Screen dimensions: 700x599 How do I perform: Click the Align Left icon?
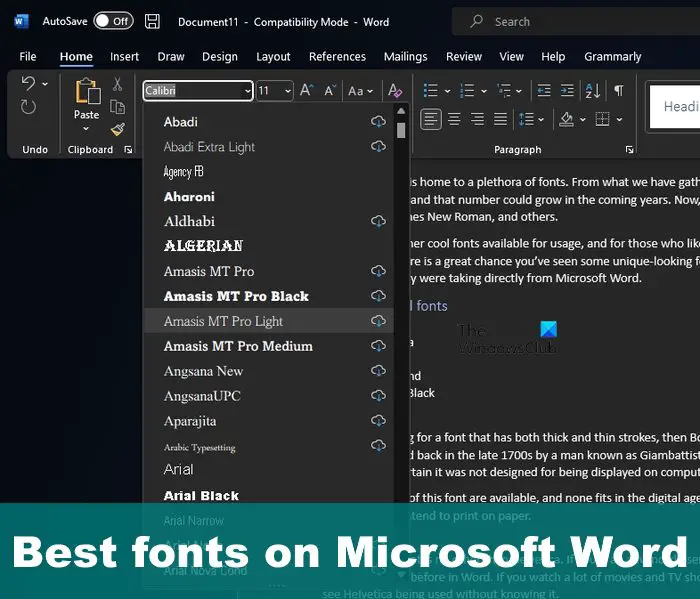pos(430,120)
